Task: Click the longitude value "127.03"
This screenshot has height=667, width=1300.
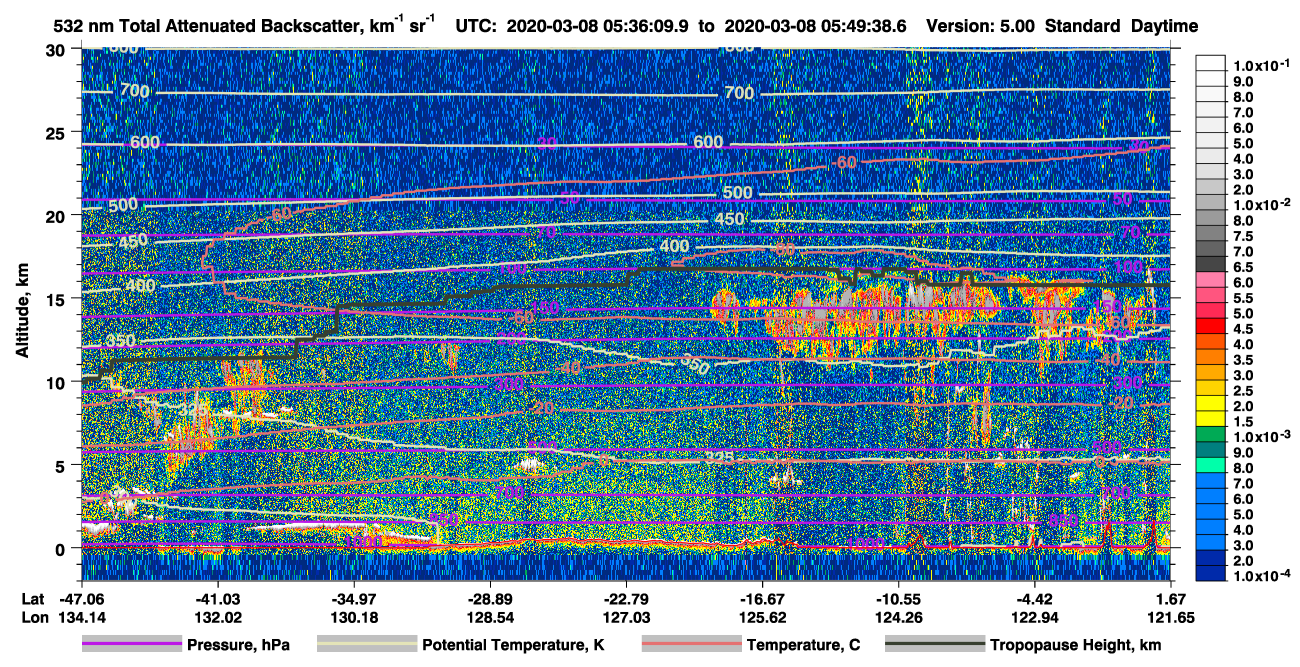Action: click(626, 618)
